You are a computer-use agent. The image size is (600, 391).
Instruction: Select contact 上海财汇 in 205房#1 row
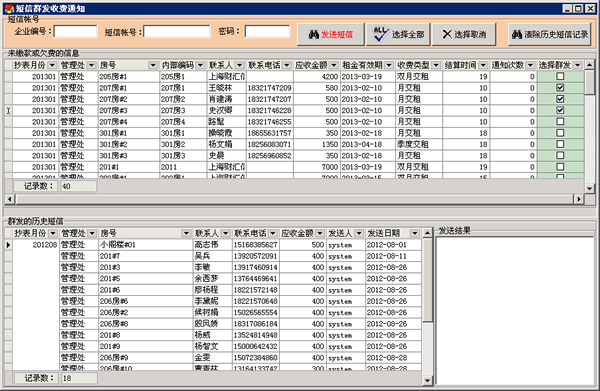pos(227,77)
